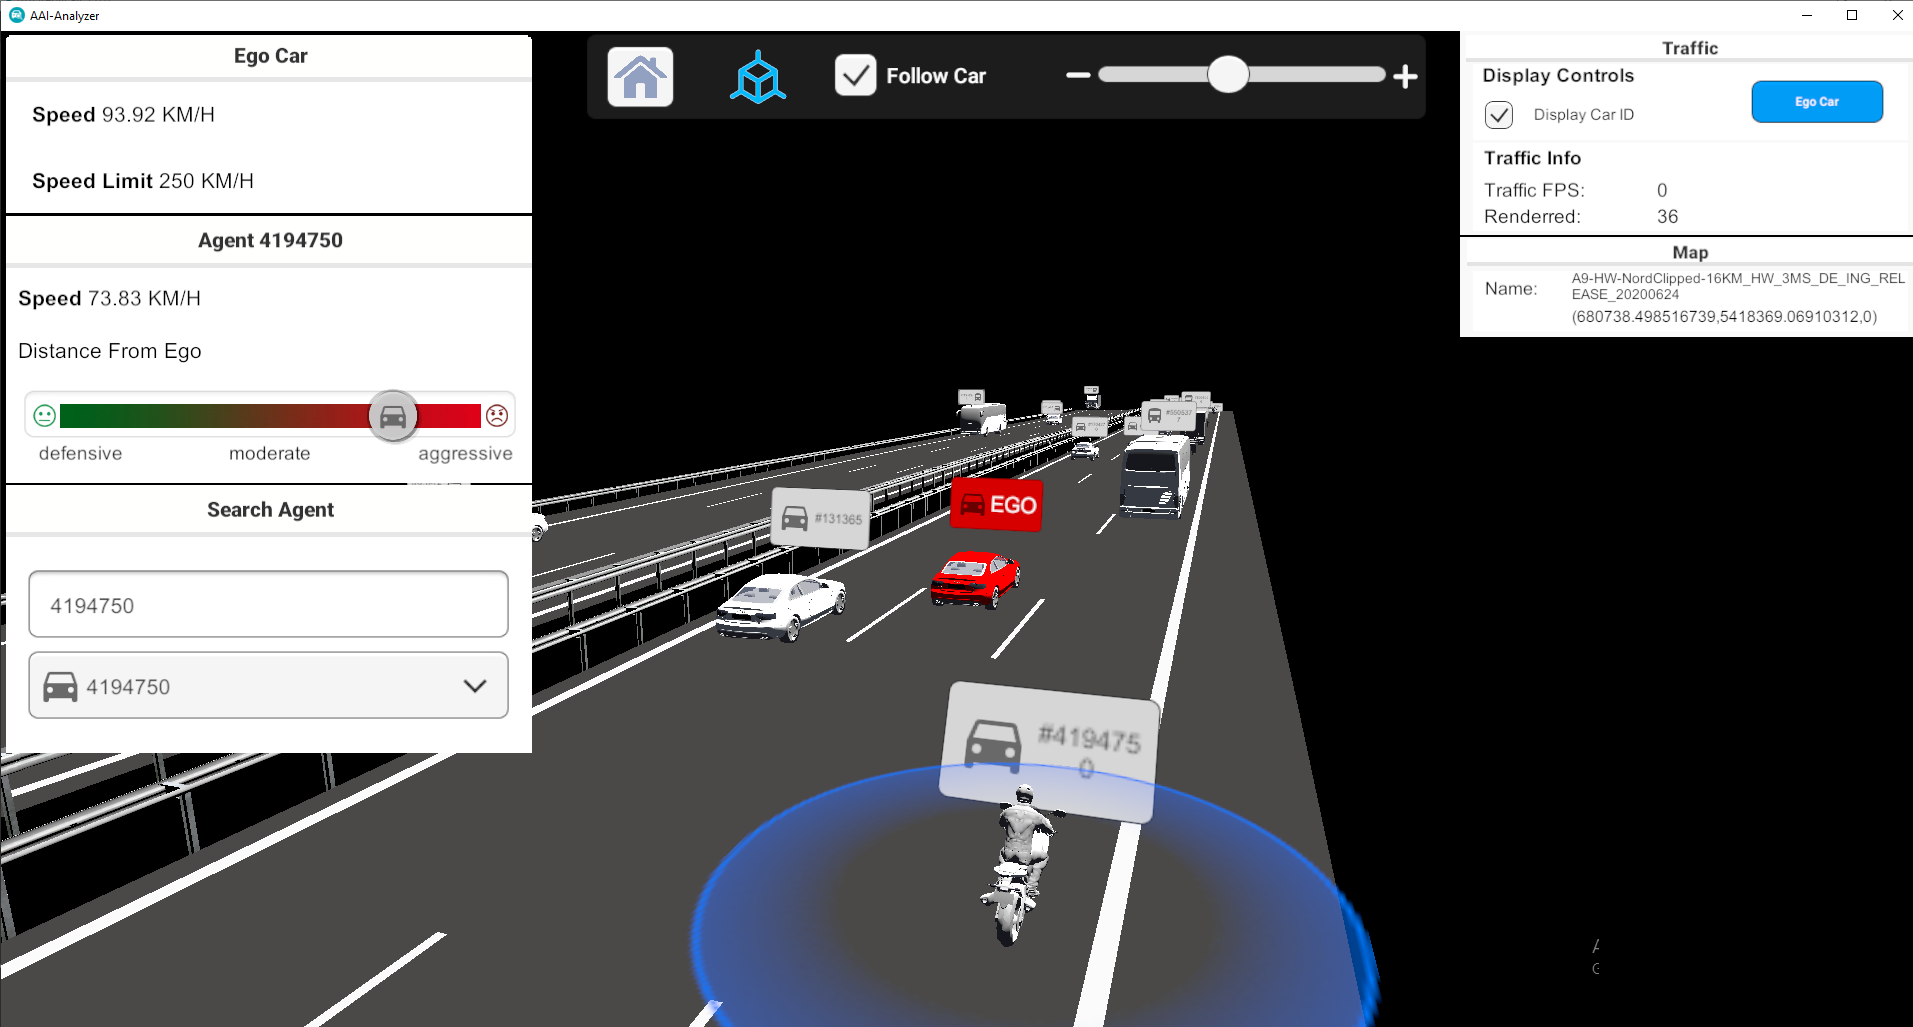Screen dimensions: 1913x1027
Task: Select the car tag #131365
Action: pyautogui.click(x=820, y=518)
